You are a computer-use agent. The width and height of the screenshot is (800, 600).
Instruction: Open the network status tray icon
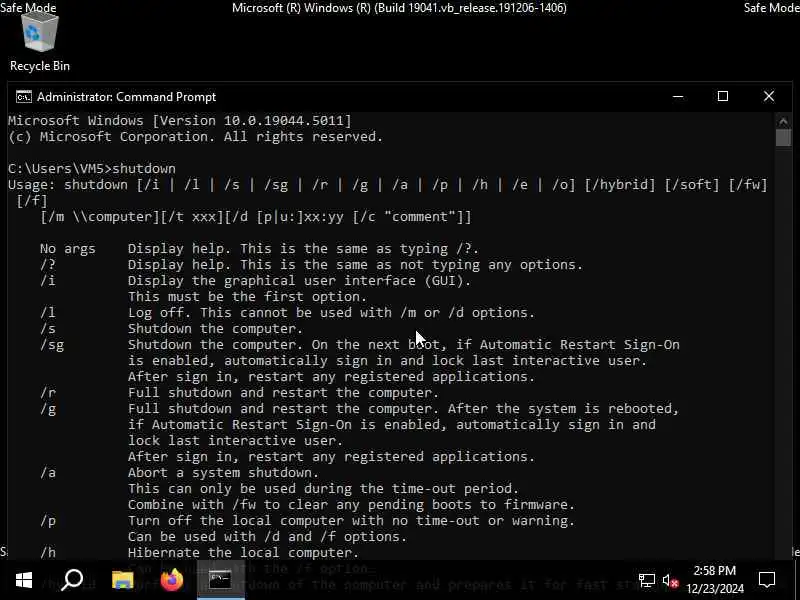[x=646, y=581]
